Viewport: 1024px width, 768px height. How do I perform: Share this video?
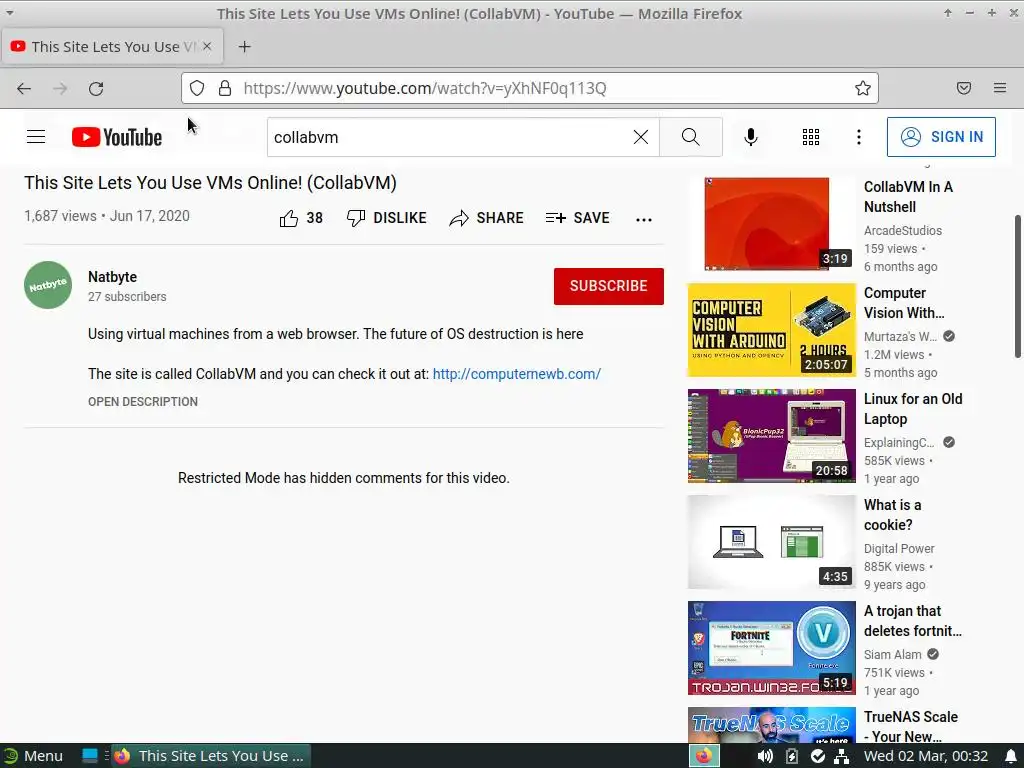(x=487, y=218)
